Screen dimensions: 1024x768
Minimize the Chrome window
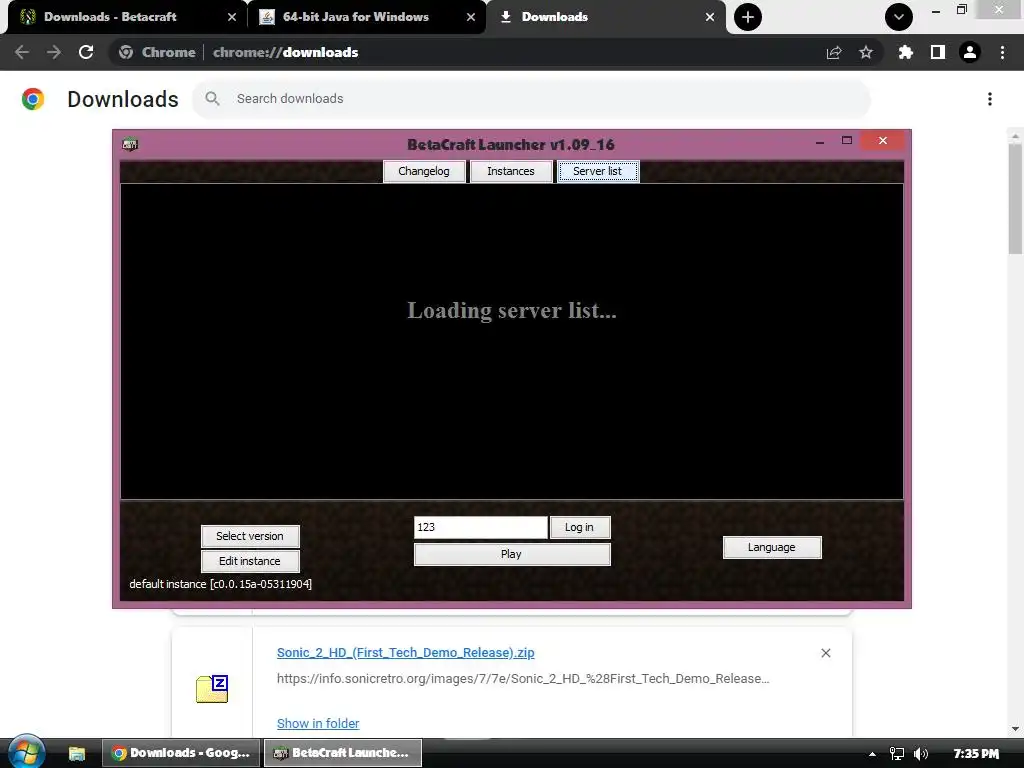[x=935, y=10]
